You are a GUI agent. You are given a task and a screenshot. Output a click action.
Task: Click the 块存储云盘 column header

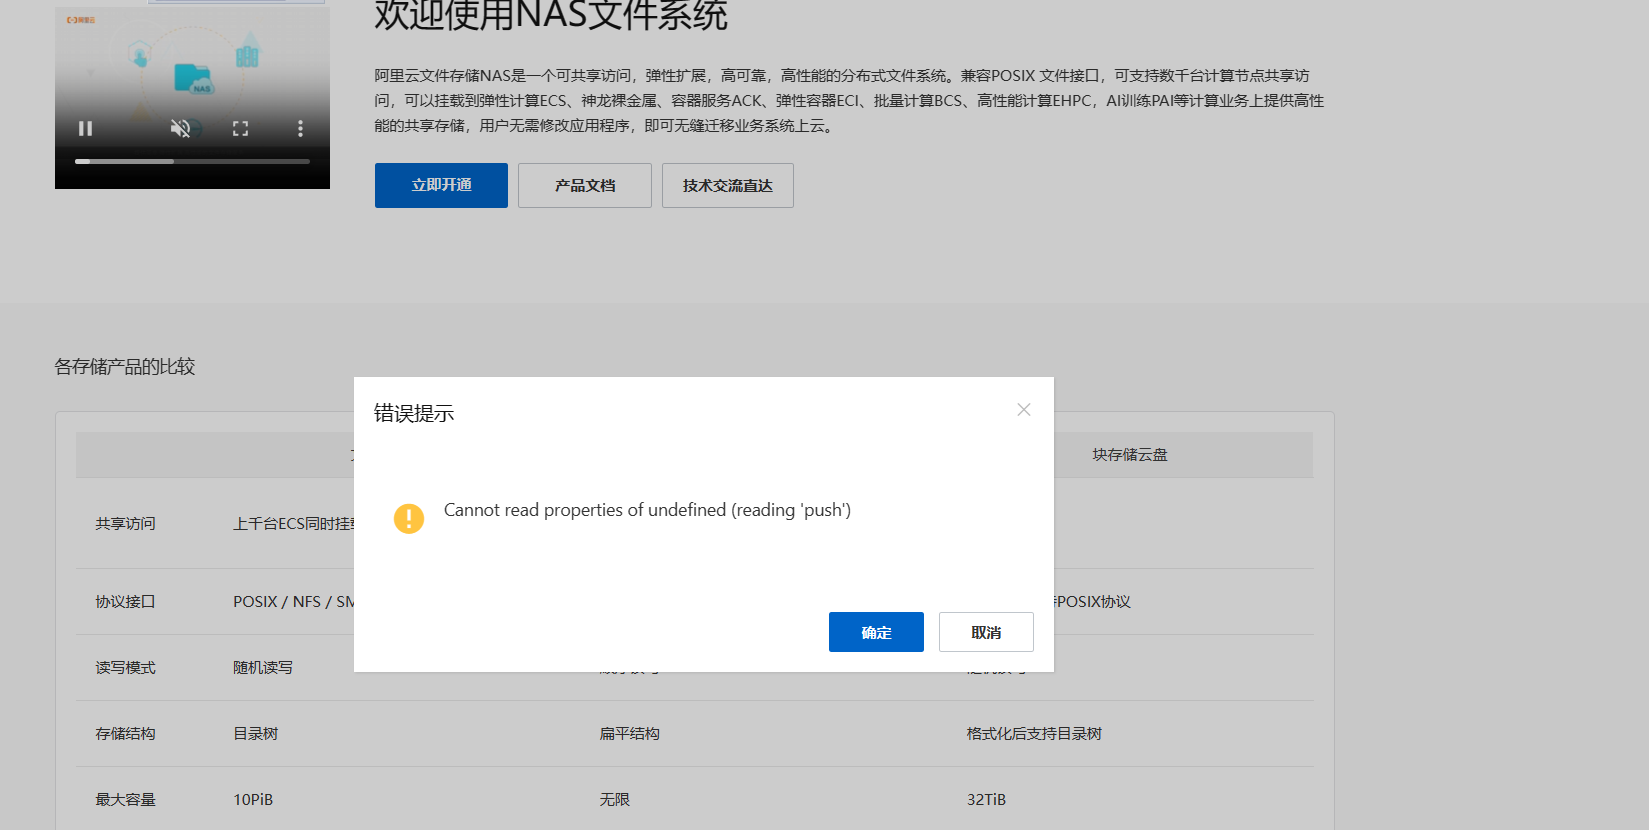1130,455
